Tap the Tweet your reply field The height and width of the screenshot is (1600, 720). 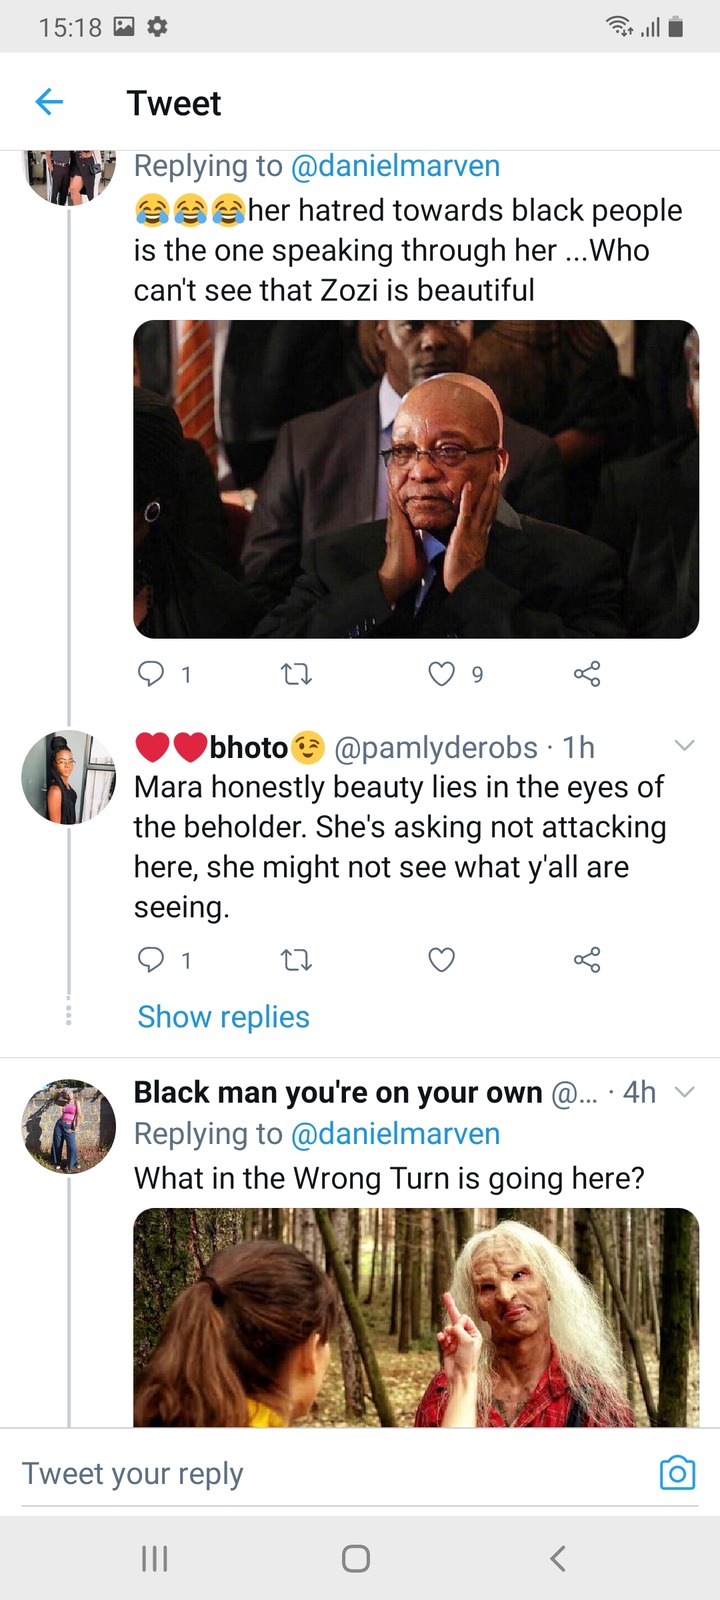pyautogui.click(x=330, y=1473)
